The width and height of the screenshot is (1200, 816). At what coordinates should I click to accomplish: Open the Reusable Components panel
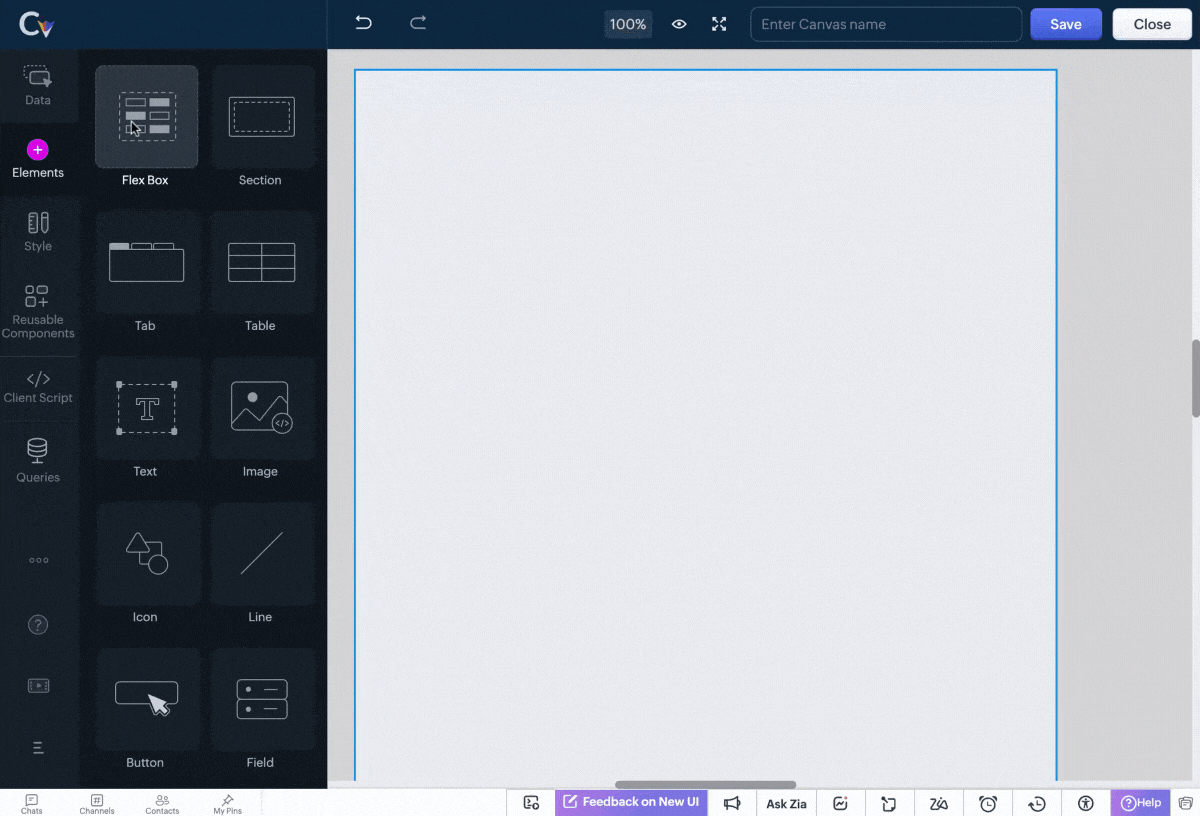[x=38, y=311]
